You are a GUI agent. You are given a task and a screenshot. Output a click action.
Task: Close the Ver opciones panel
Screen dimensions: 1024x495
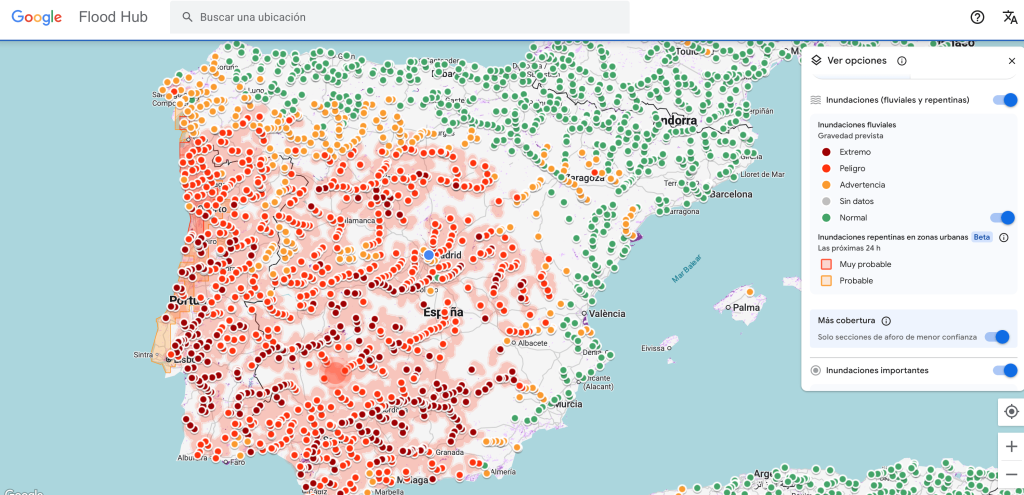pyautogui.click(x=1011, y=61)
